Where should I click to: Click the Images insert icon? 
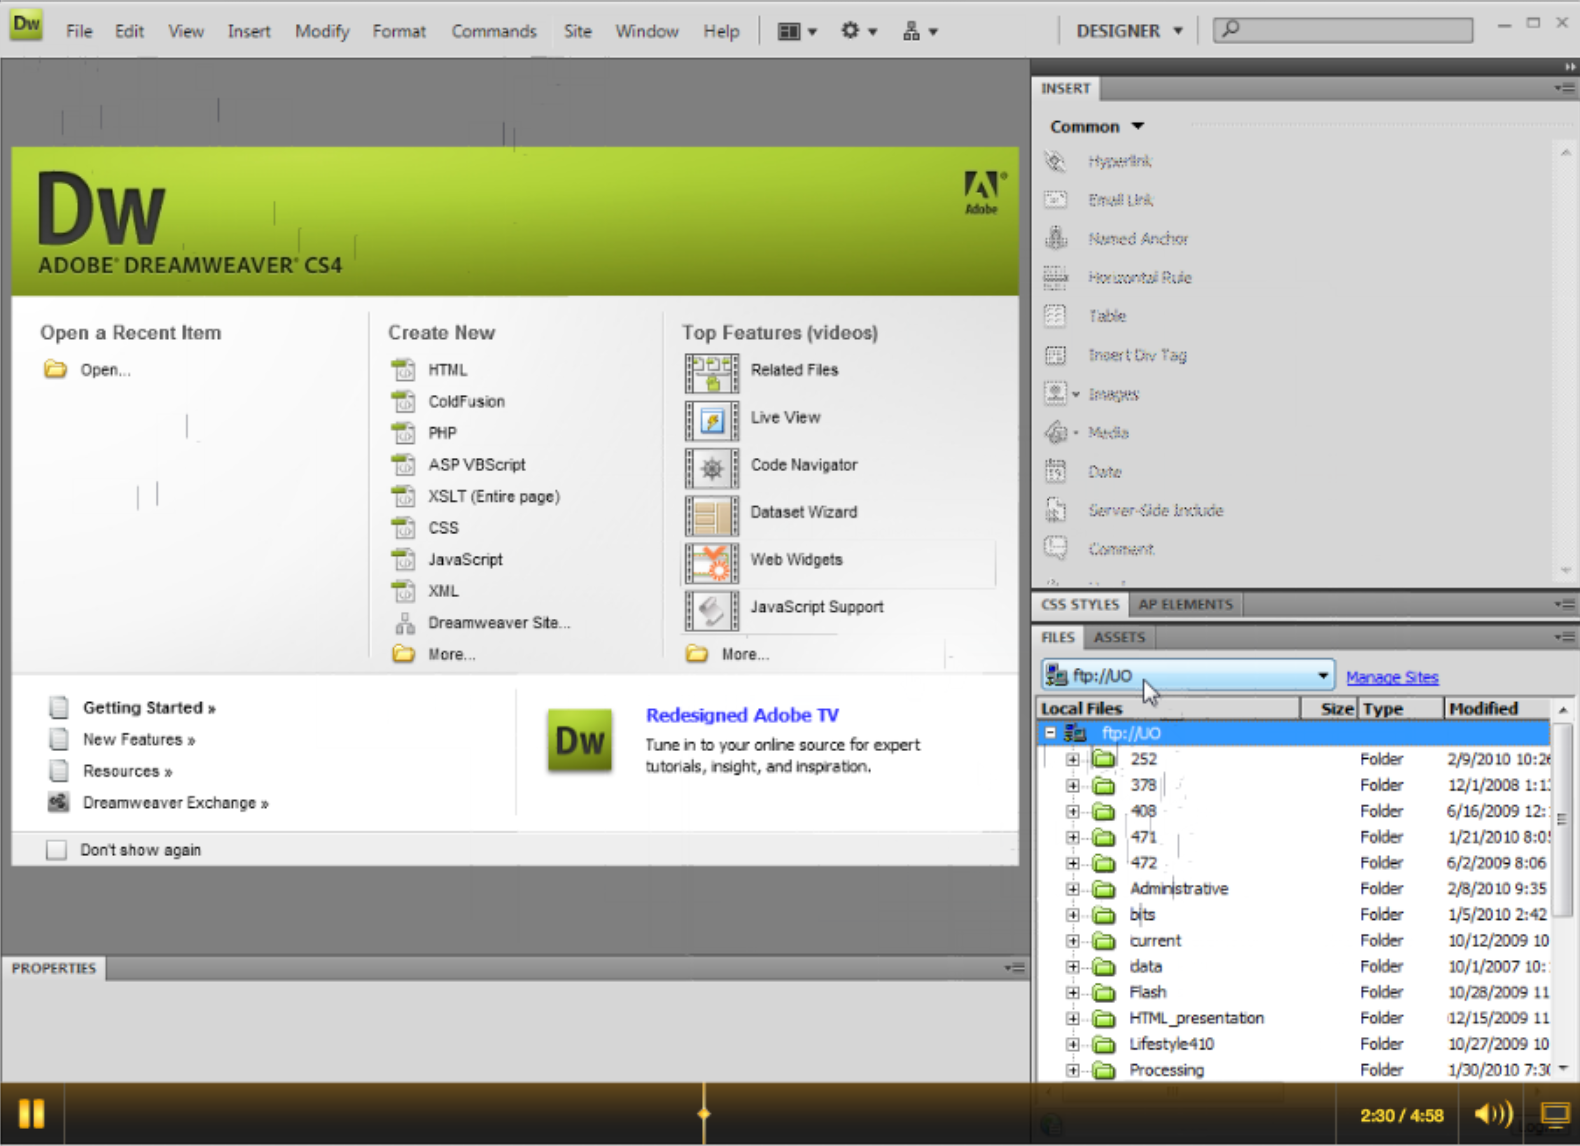pos(1055,394)
